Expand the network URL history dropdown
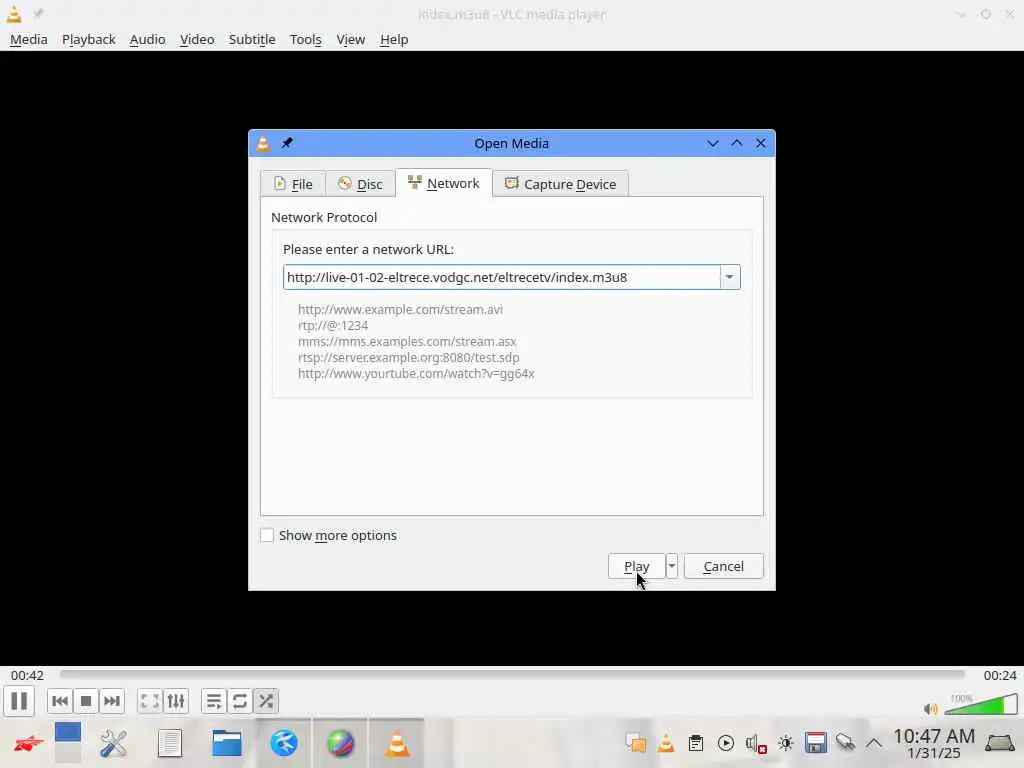Image resolution: width=1024 pixels, height=768 pixels. coord(729,278)
